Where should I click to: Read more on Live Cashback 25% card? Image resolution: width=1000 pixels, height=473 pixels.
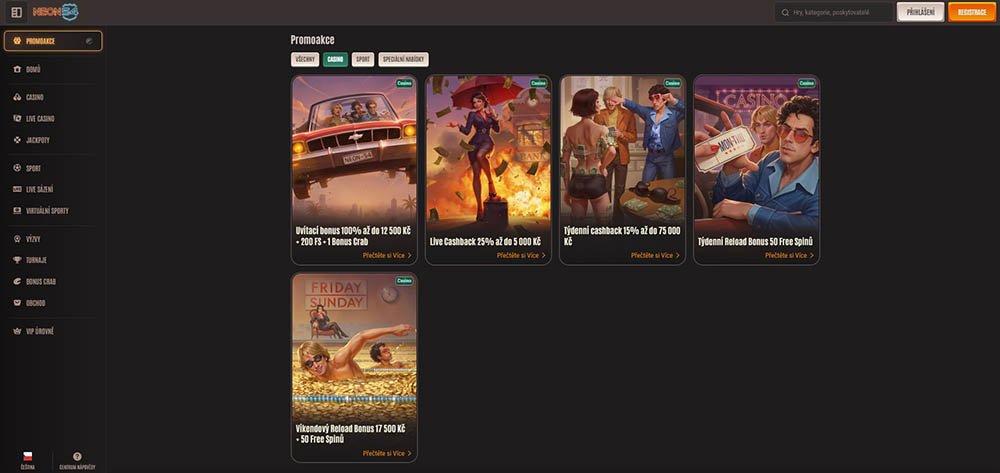click(x=521, y=255)
